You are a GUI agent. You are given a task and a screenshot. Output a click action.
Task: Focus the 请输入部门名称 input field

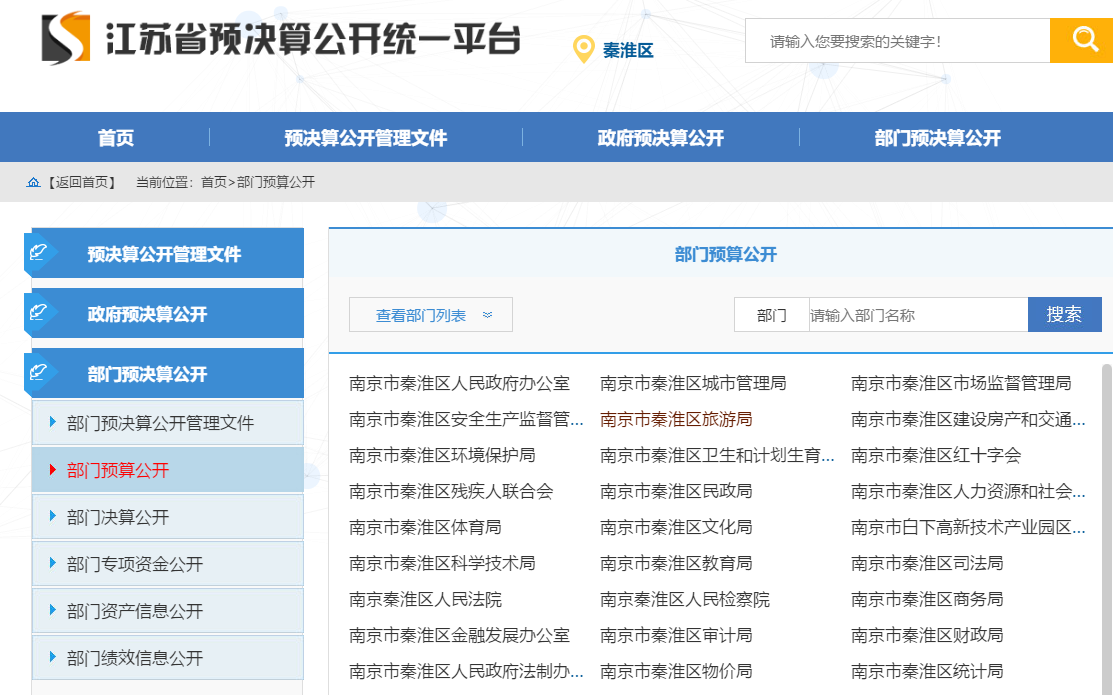coord(917,315)
